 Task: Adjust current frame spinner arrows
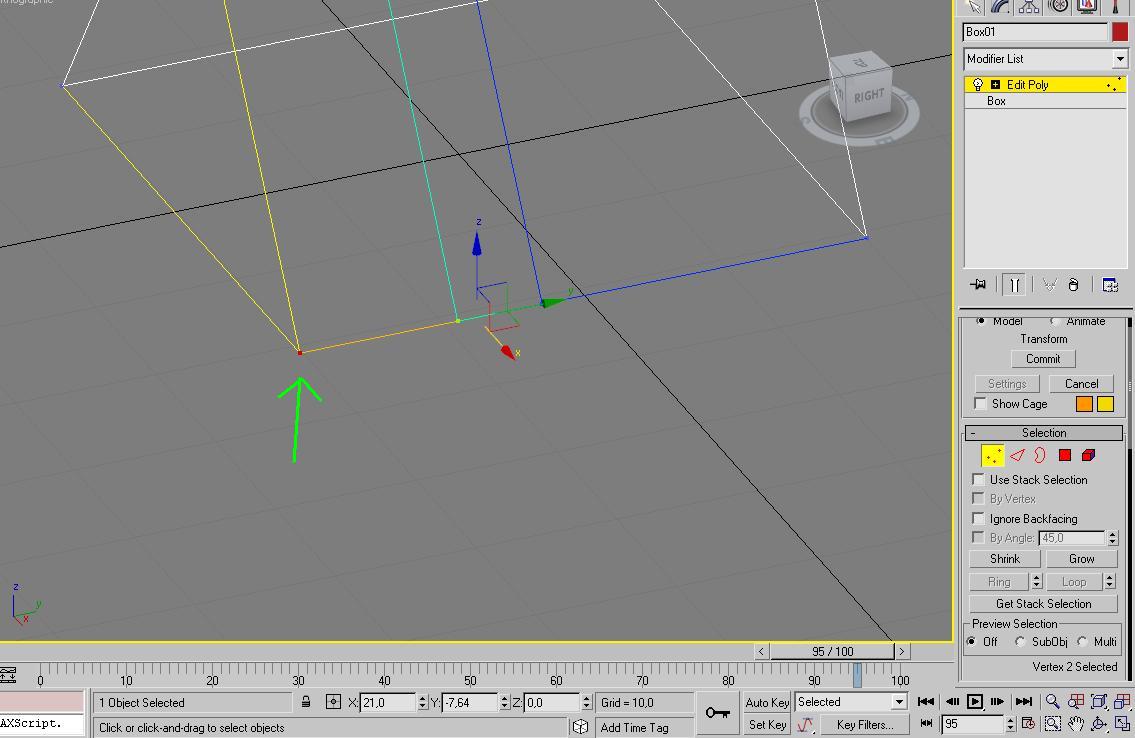(1010, 724)
